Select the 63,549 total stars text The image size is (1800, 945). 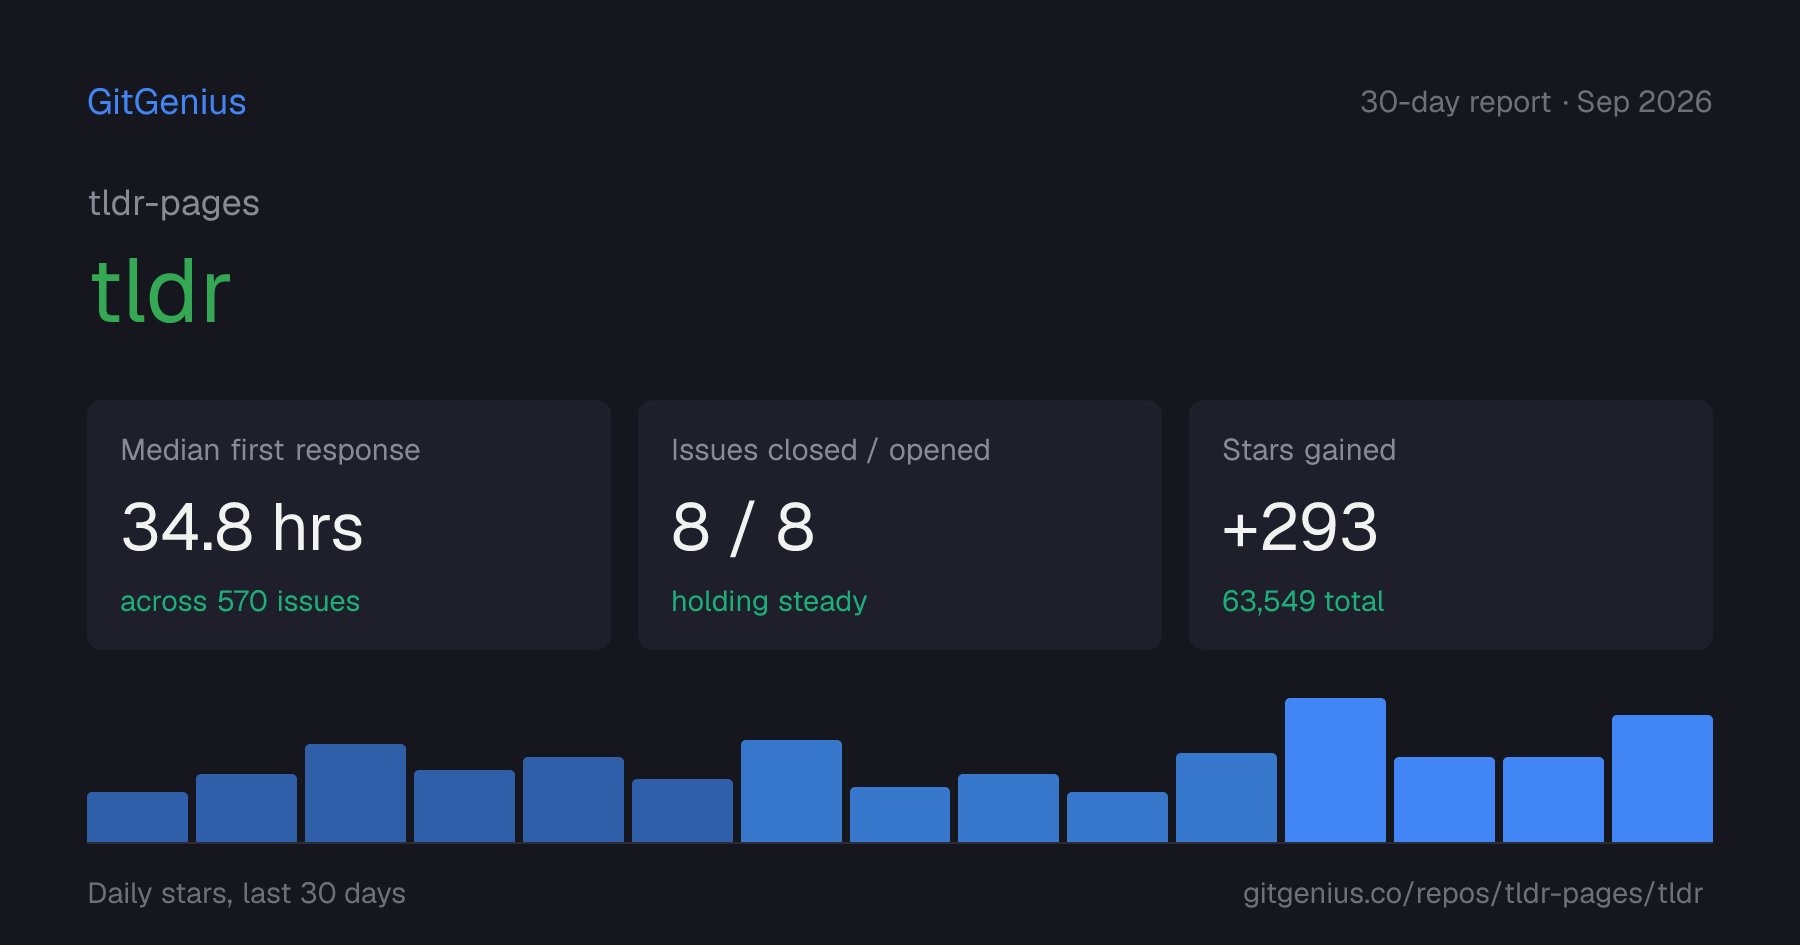[1303, 601]
